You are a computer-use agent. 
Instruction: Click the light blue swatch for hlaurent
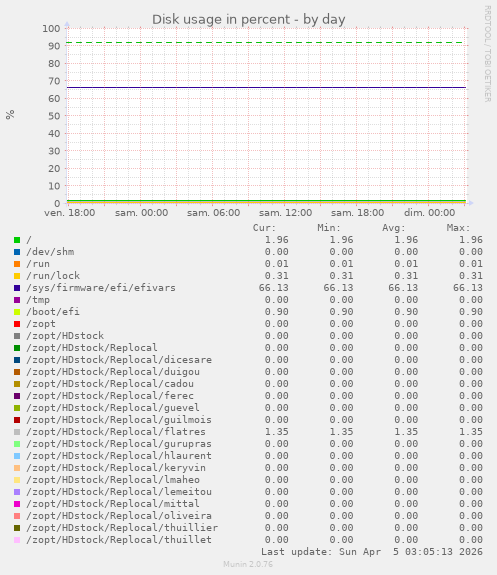(17, 456)
